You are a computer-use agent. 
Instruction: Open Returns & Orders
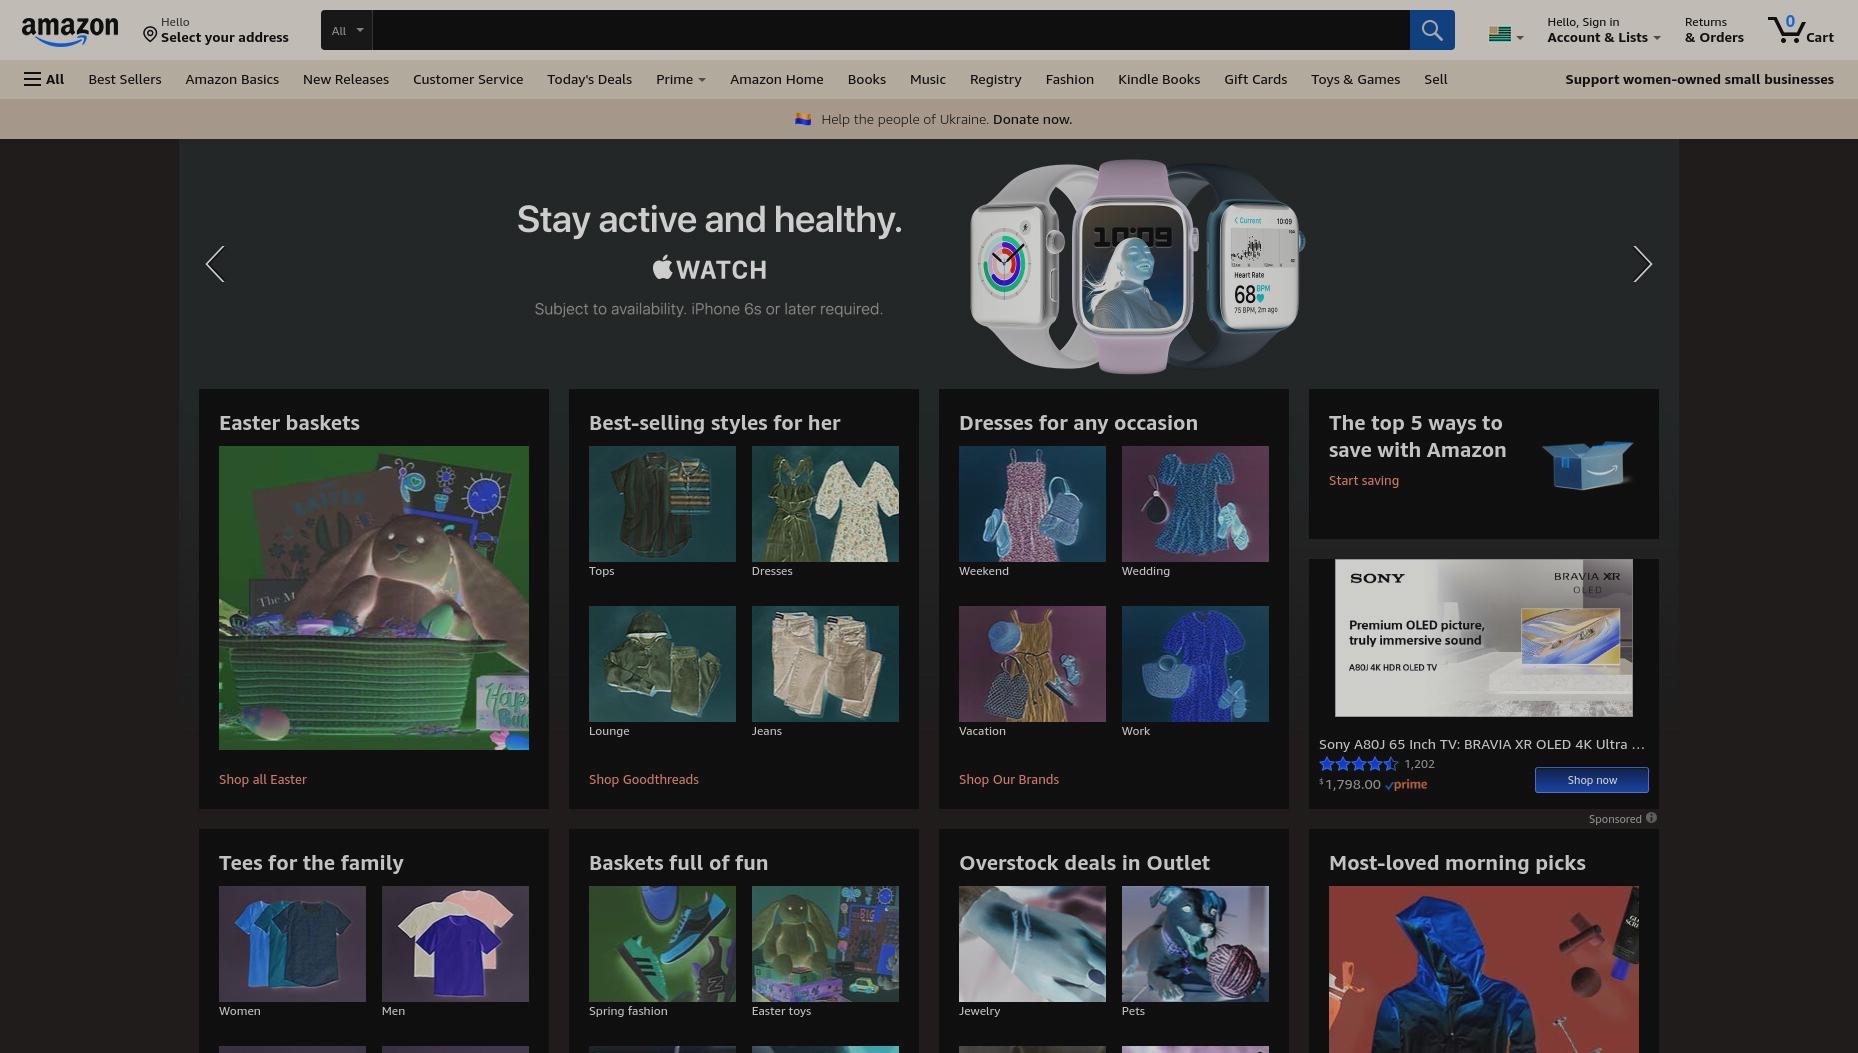[x=1714, y=30]
